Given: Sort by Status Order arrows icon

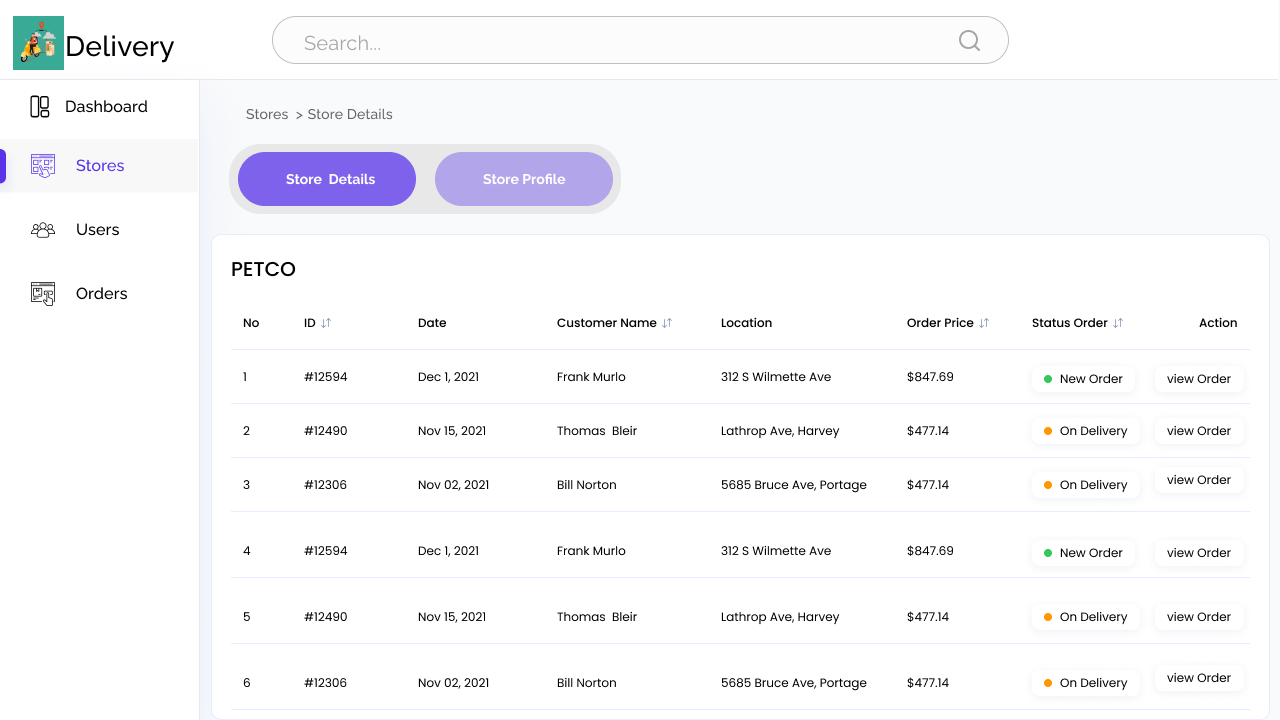Looking at the screenshot, I should pos(1118,323).
